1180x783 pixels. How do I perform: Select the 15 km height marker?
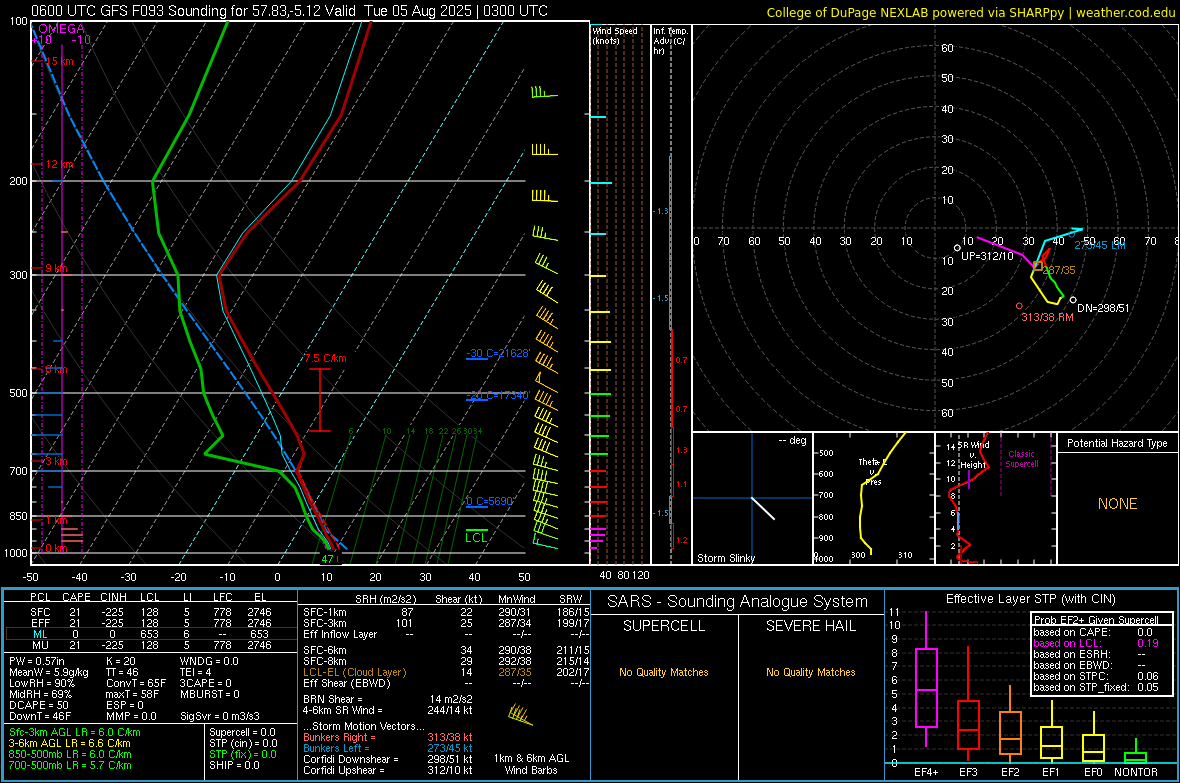pyautogui.click(x=59, y=61)
